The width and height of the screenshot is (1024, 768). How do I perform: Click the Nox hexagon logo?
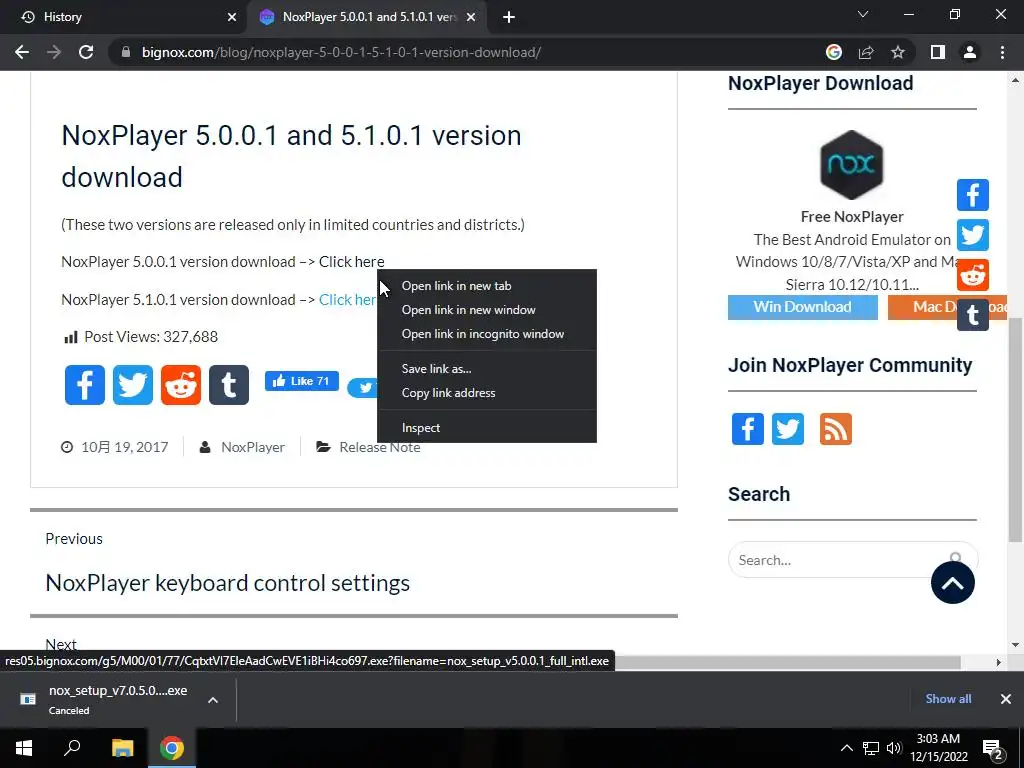pos(852,165)
